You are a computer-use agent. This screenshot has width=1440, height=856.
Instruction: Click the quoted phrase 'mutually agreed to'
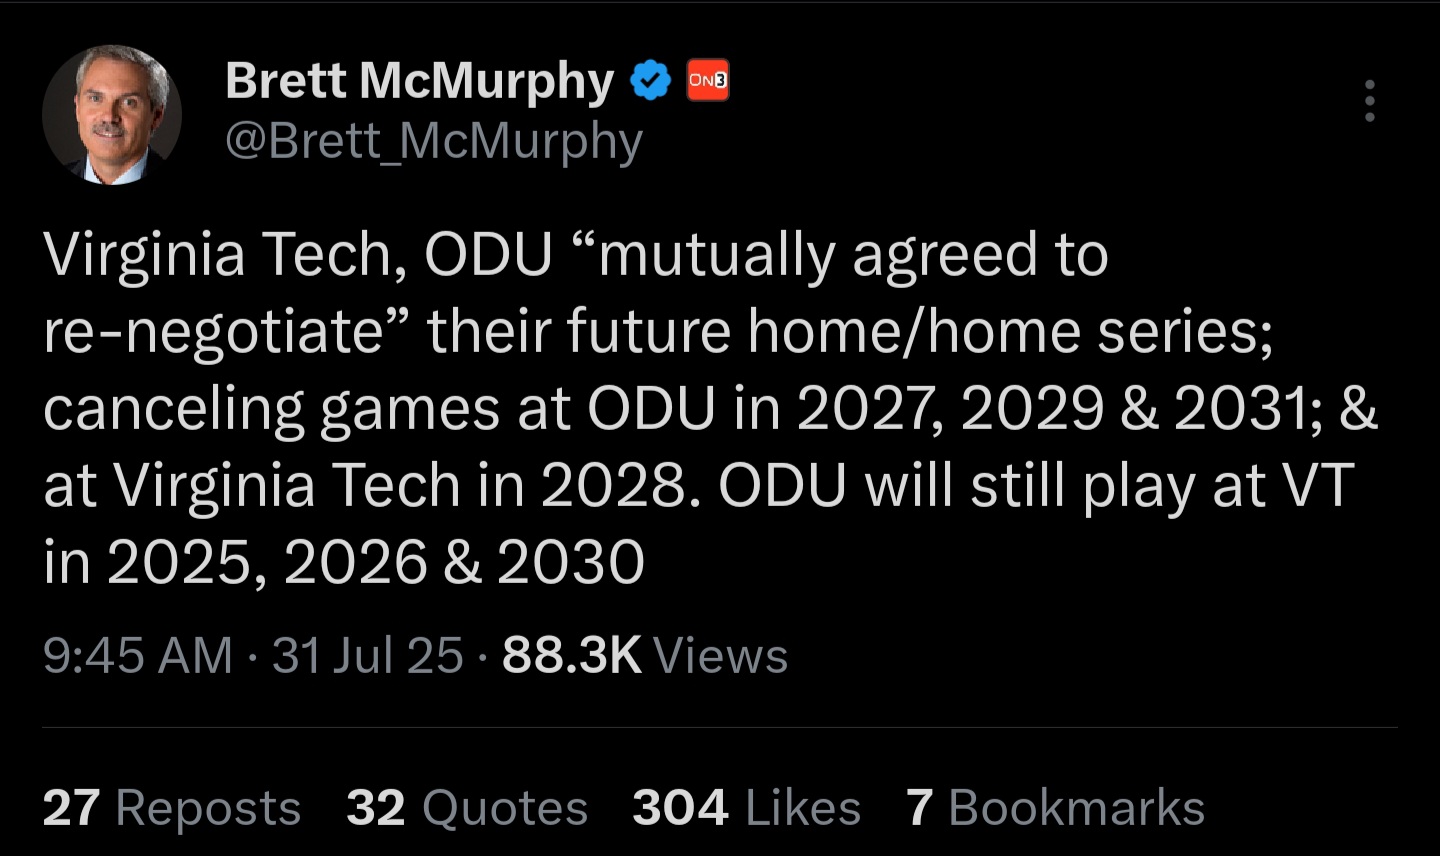[x=850, y=255]
